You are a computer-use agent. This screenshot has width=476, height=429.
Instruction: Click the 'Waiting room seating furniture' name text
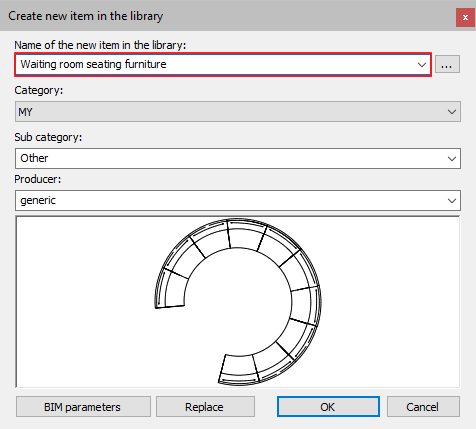point(93,64)
